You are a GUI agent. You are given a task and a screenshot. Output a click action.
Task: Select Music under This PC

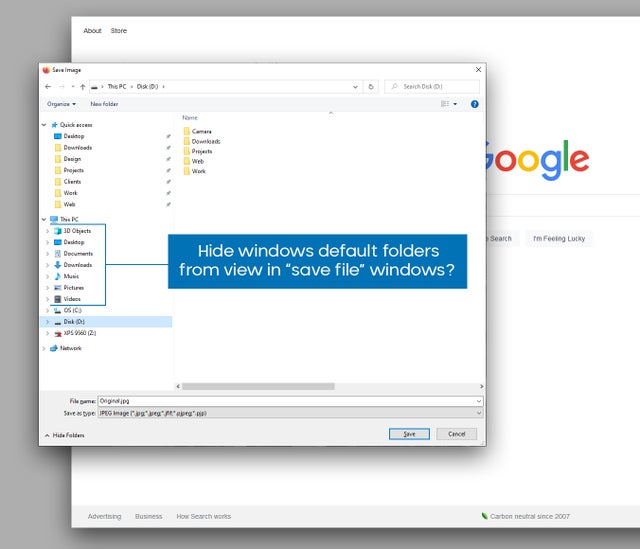(71, 276)
